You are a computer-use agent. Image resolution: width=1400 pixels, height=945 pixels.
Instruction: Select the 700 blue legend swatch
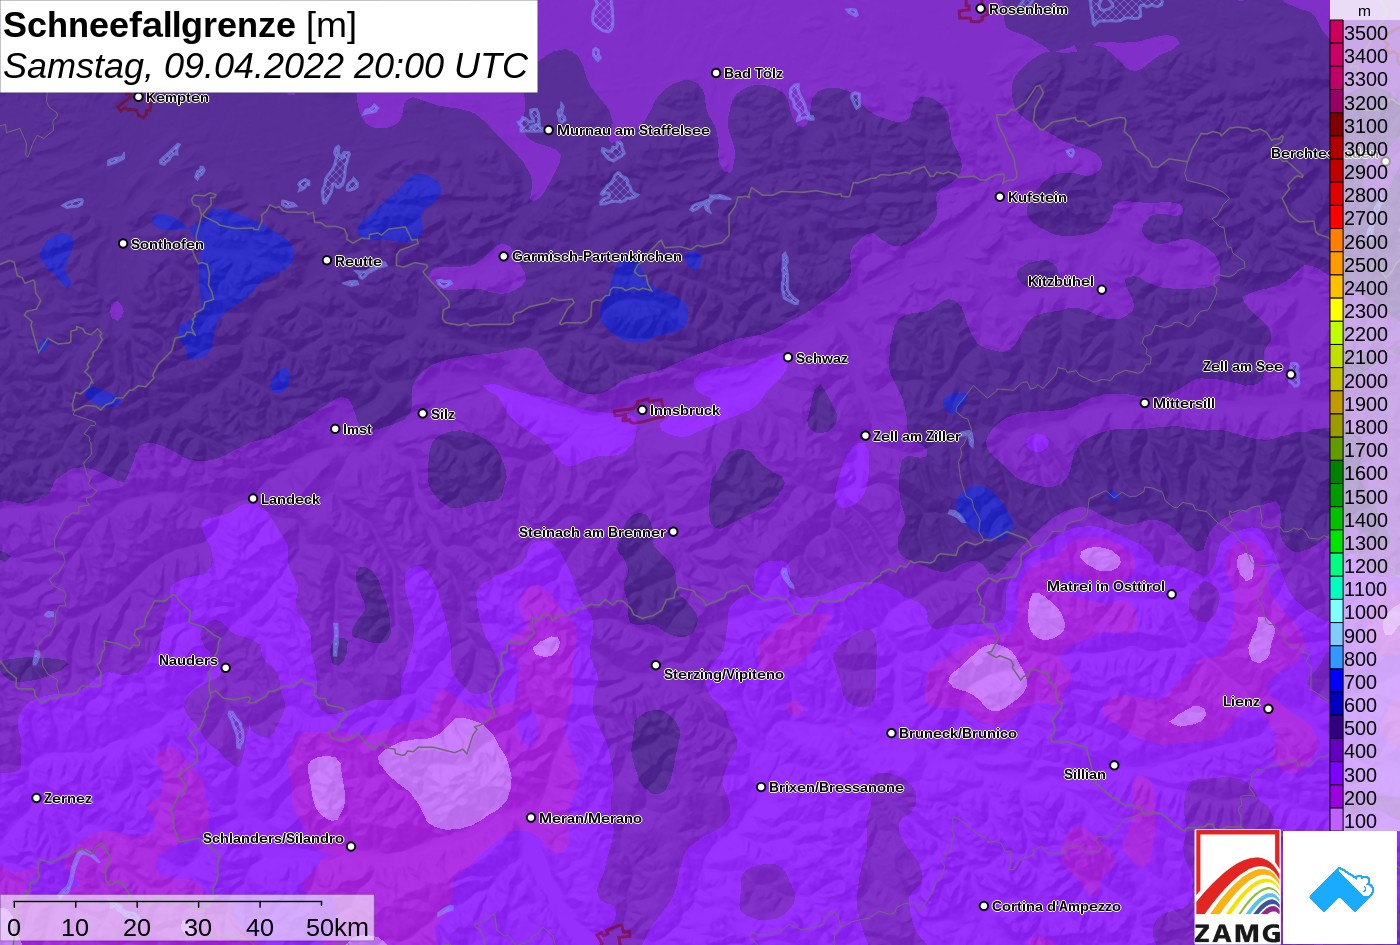click(x=1336, y=682)
